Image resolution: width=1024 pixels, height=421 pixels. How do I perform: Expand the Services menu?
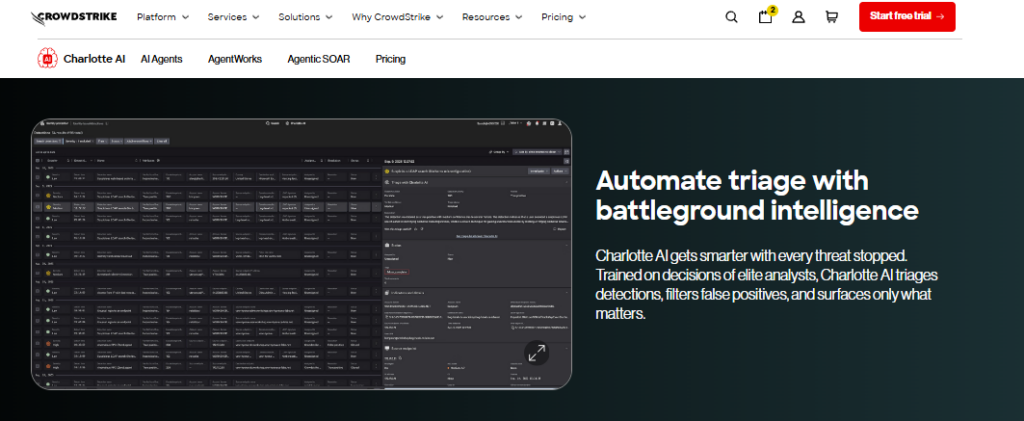233,17
